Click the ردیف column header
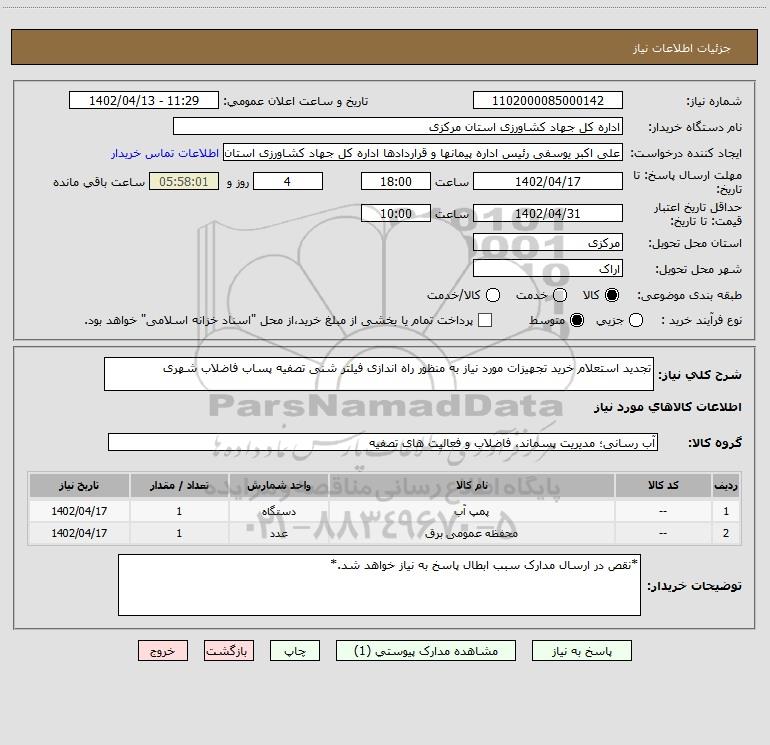 click(726, 485)
